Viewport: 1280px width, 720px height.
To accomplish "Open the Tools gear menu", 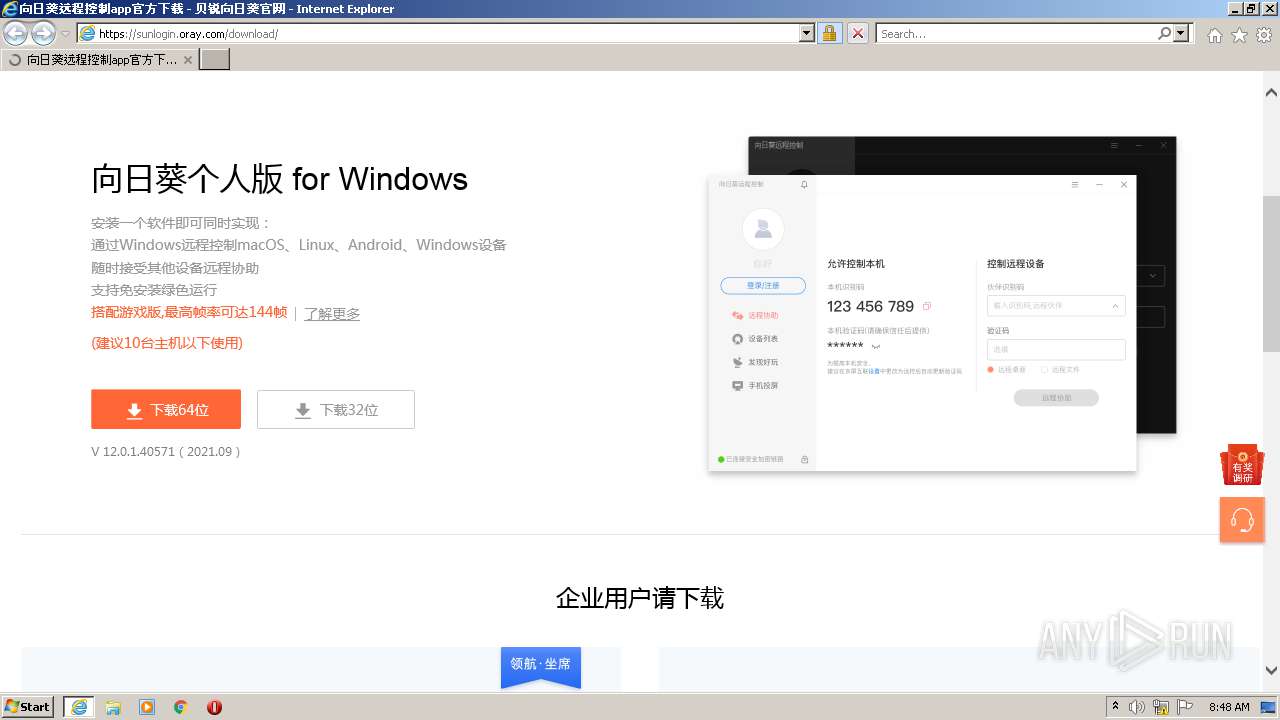I will pyautogui.click(x=1264, y=35).
